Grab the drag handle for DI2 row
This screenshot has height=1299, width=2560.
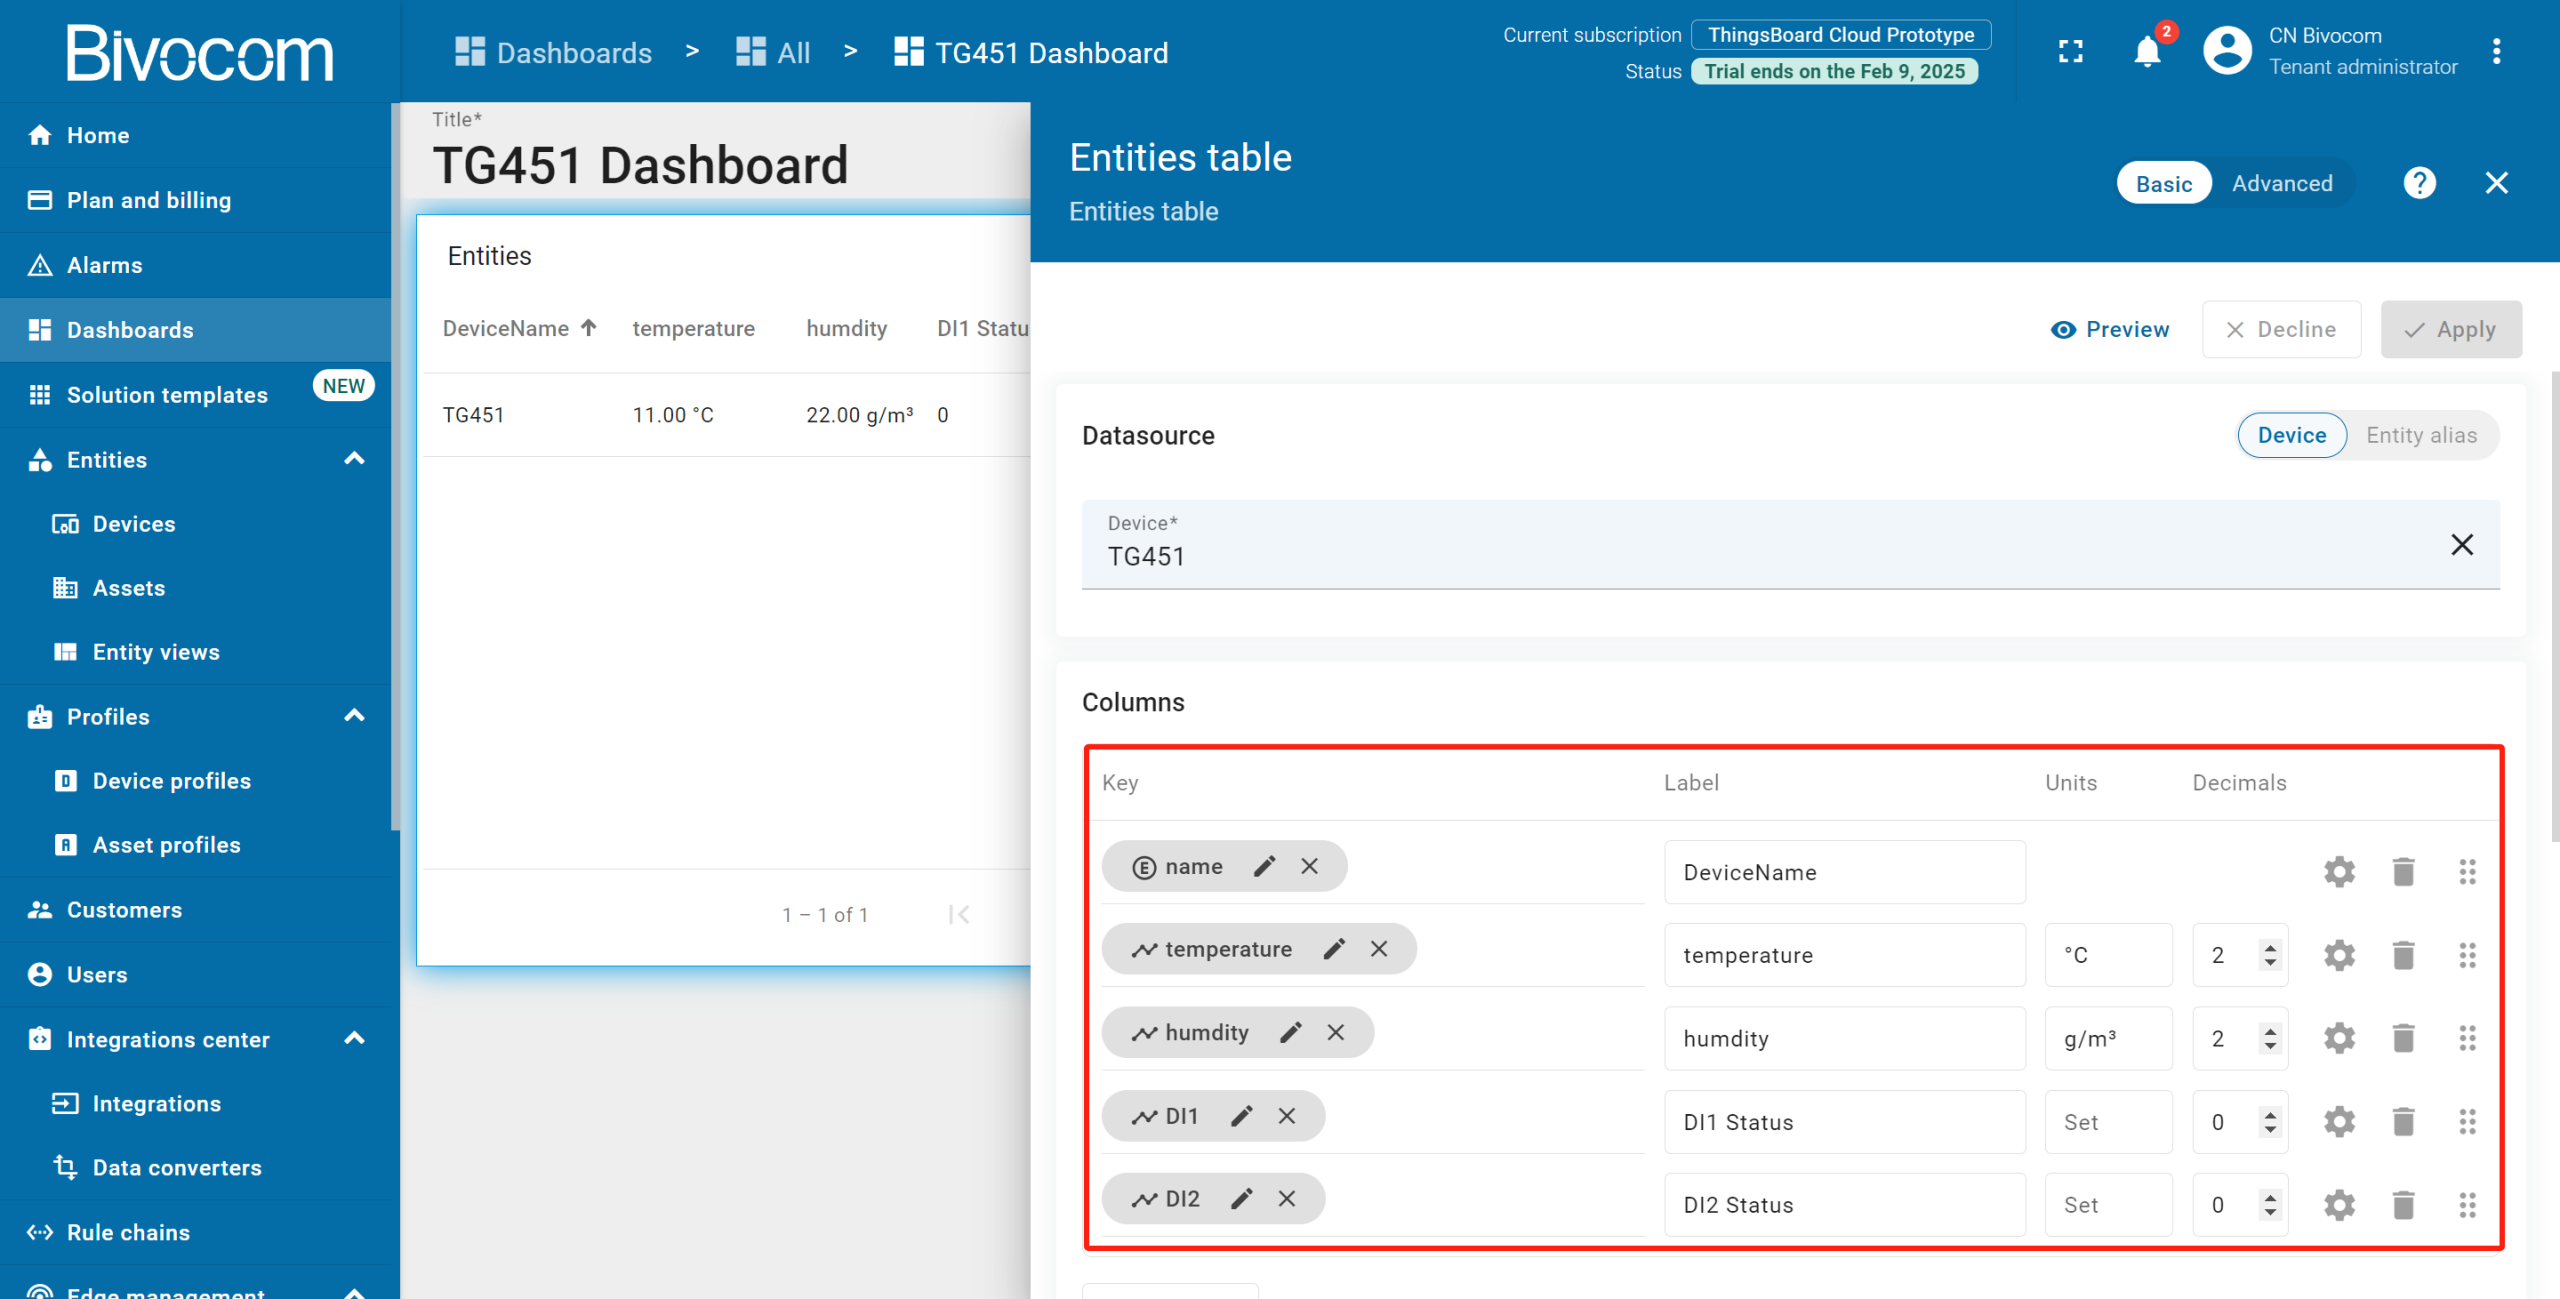tap(2467, 1205)
